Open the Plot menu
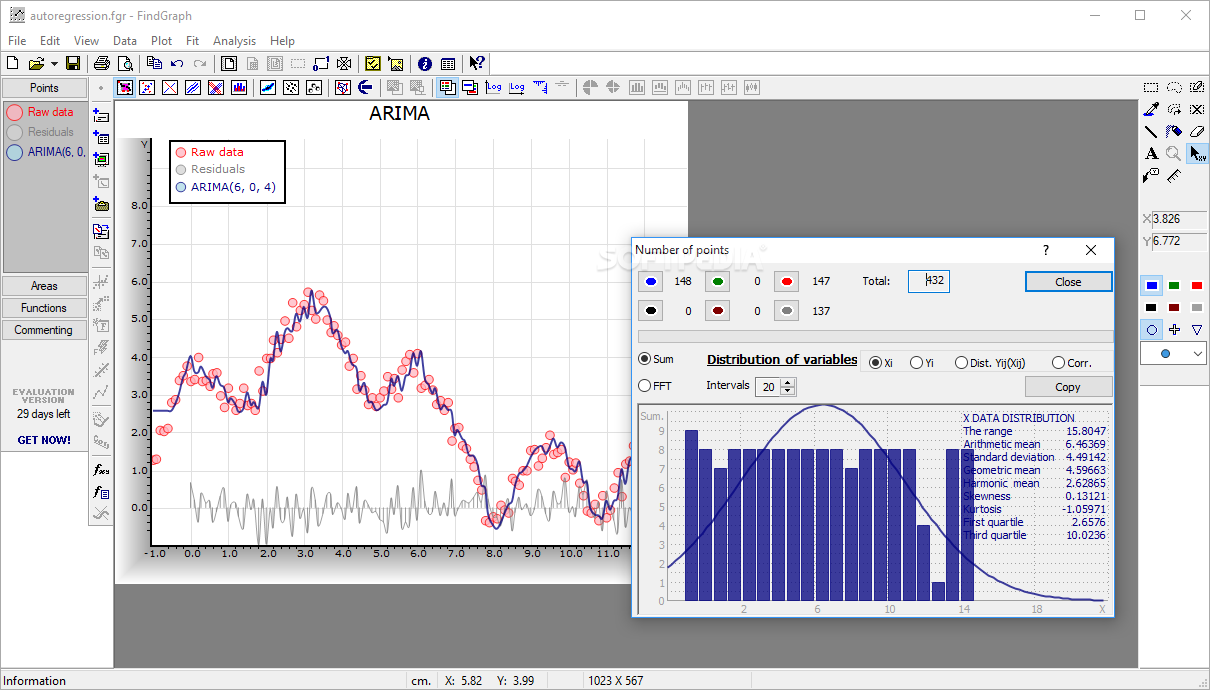Screen dimensions: 1210x690 pos(161,41)
